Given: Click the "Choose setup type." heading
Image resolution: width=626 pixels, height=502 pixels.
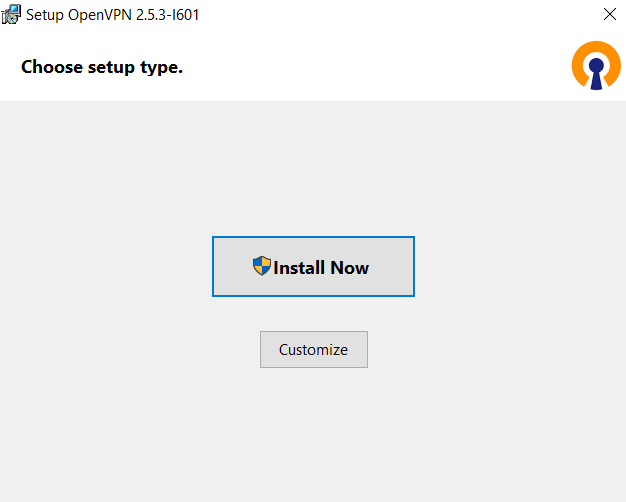Looking at the screenshot, I should click(x=102, y=68).
